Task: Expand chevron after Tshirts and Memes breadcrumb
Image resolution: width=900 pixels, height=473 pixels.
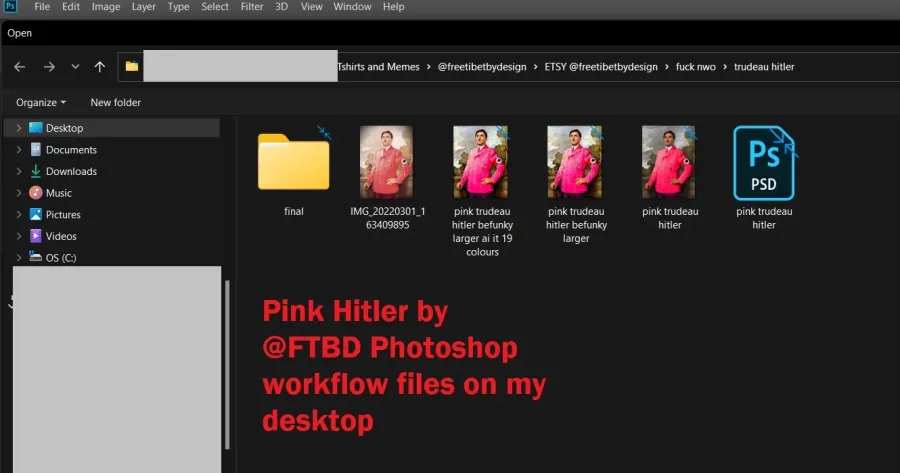Action: [428, 67]
